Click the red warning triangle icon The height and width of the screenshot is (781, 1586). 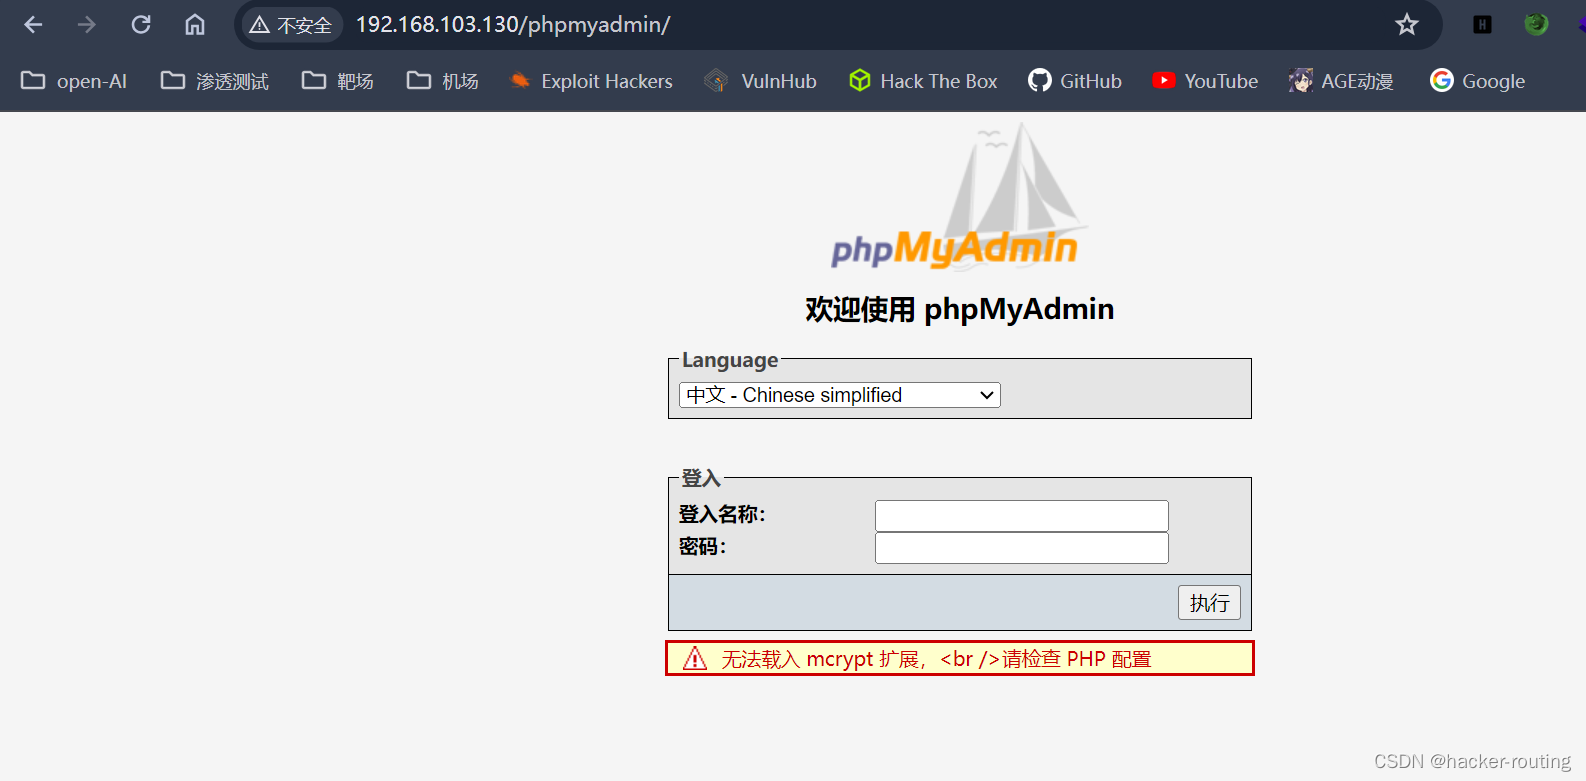click(x=695, y=659)
